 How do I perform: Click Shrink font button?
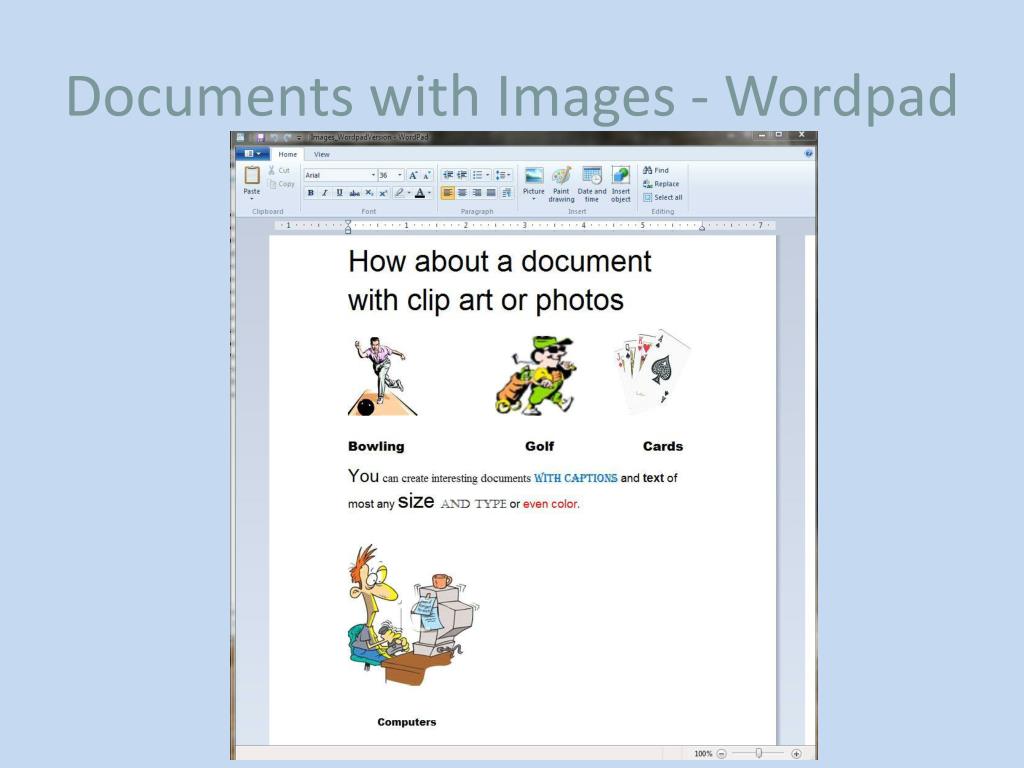426,175
